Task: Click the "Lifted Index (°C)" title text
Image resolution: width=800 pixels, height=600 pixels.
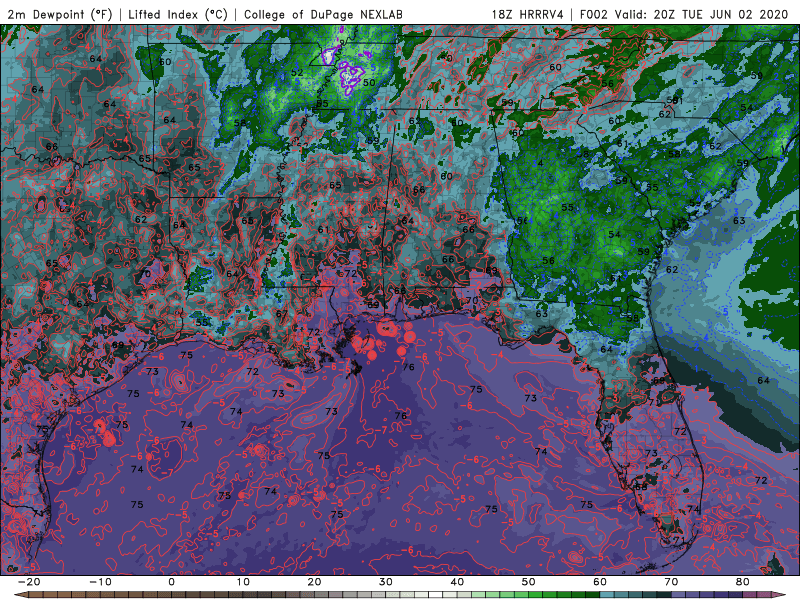Action: point(178,14)
